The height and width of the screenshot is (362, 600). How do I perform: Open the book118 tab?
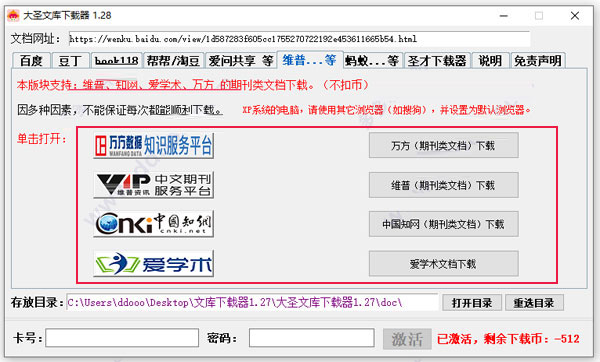click(x=116, y=61)
